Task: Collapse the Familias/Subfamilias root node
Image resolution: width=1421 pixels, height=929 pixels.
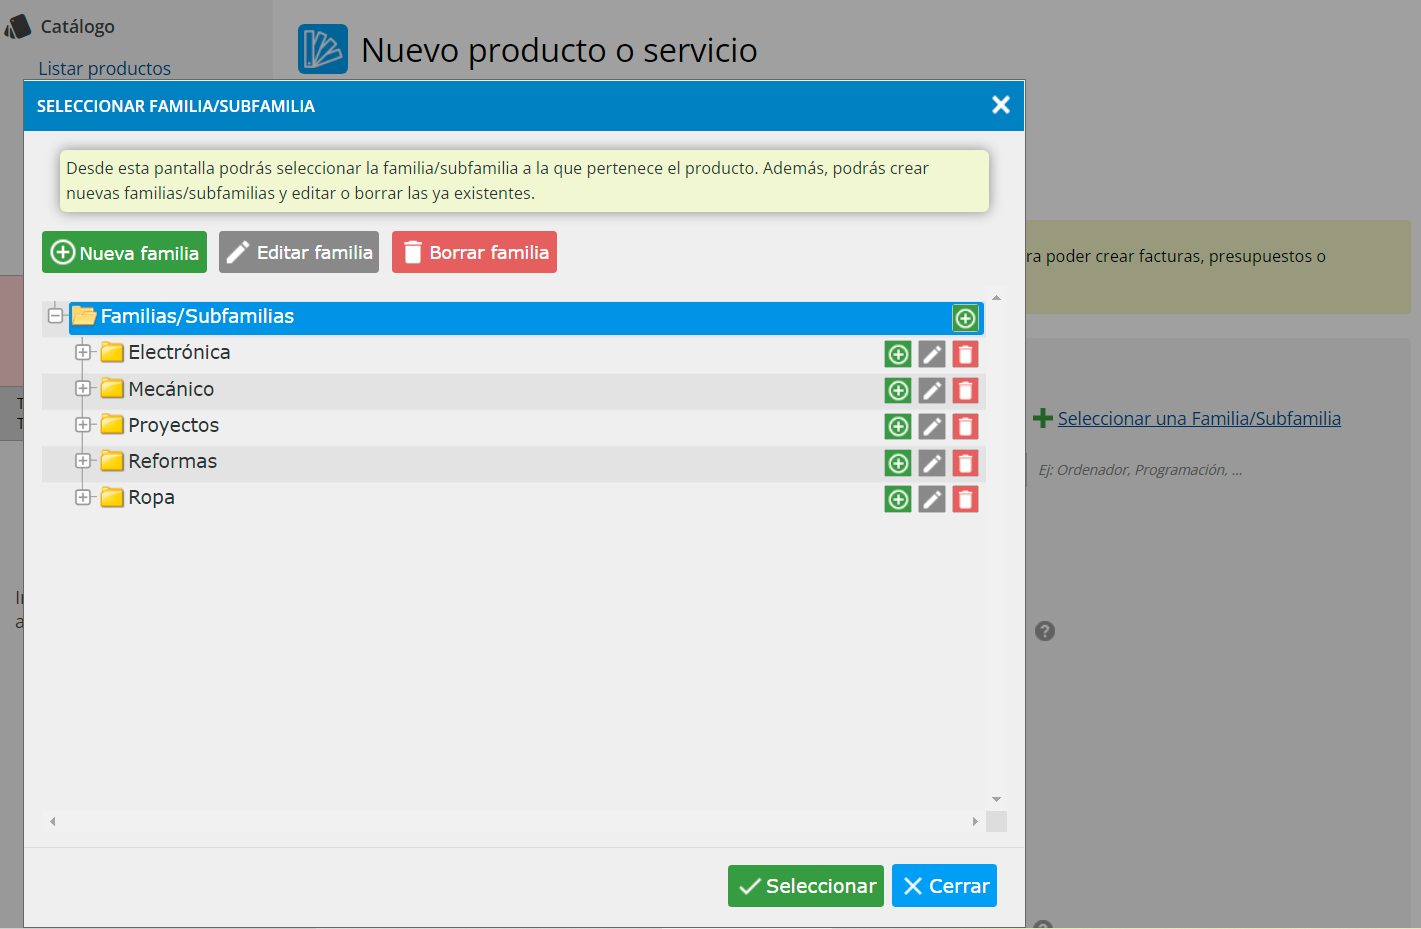Action: click(x=55, y=316)
